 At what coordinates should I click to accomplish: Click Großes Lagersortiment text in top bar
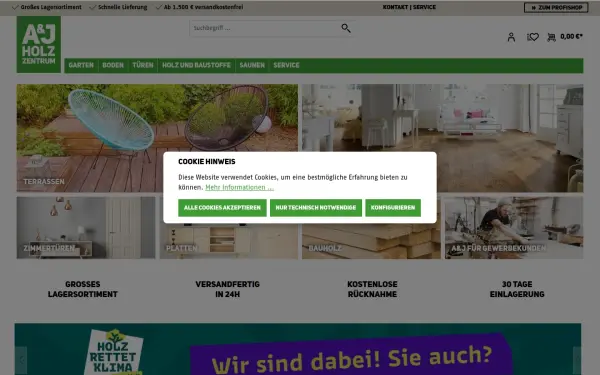pyautogui.click(x=51, y=7)
